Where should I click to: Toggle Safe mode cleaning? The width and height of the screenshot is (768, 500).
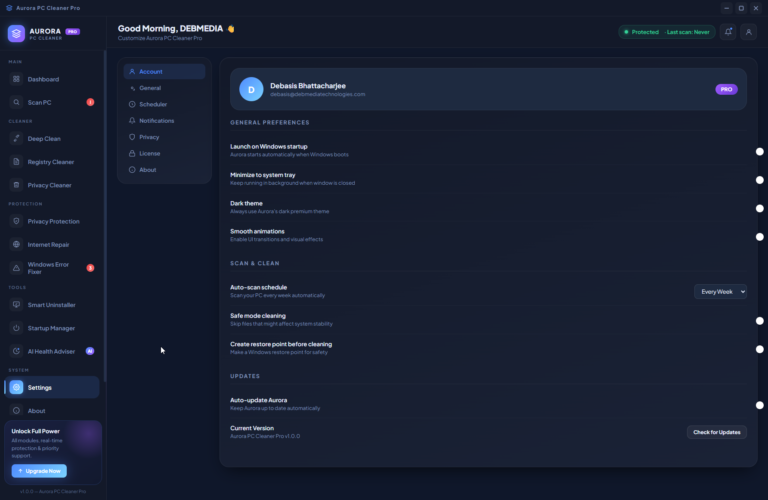[759, 321]
